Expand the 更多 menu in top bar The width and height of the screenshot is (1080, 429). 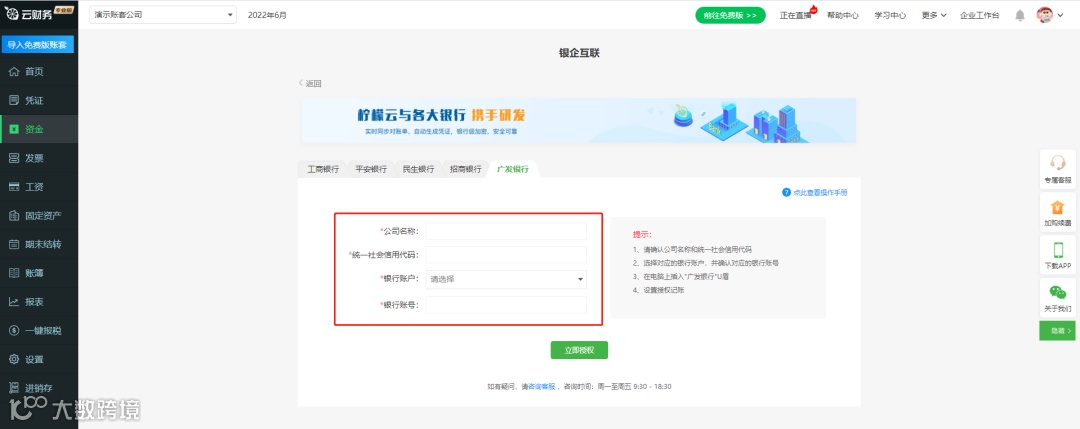tap(934, 15)
